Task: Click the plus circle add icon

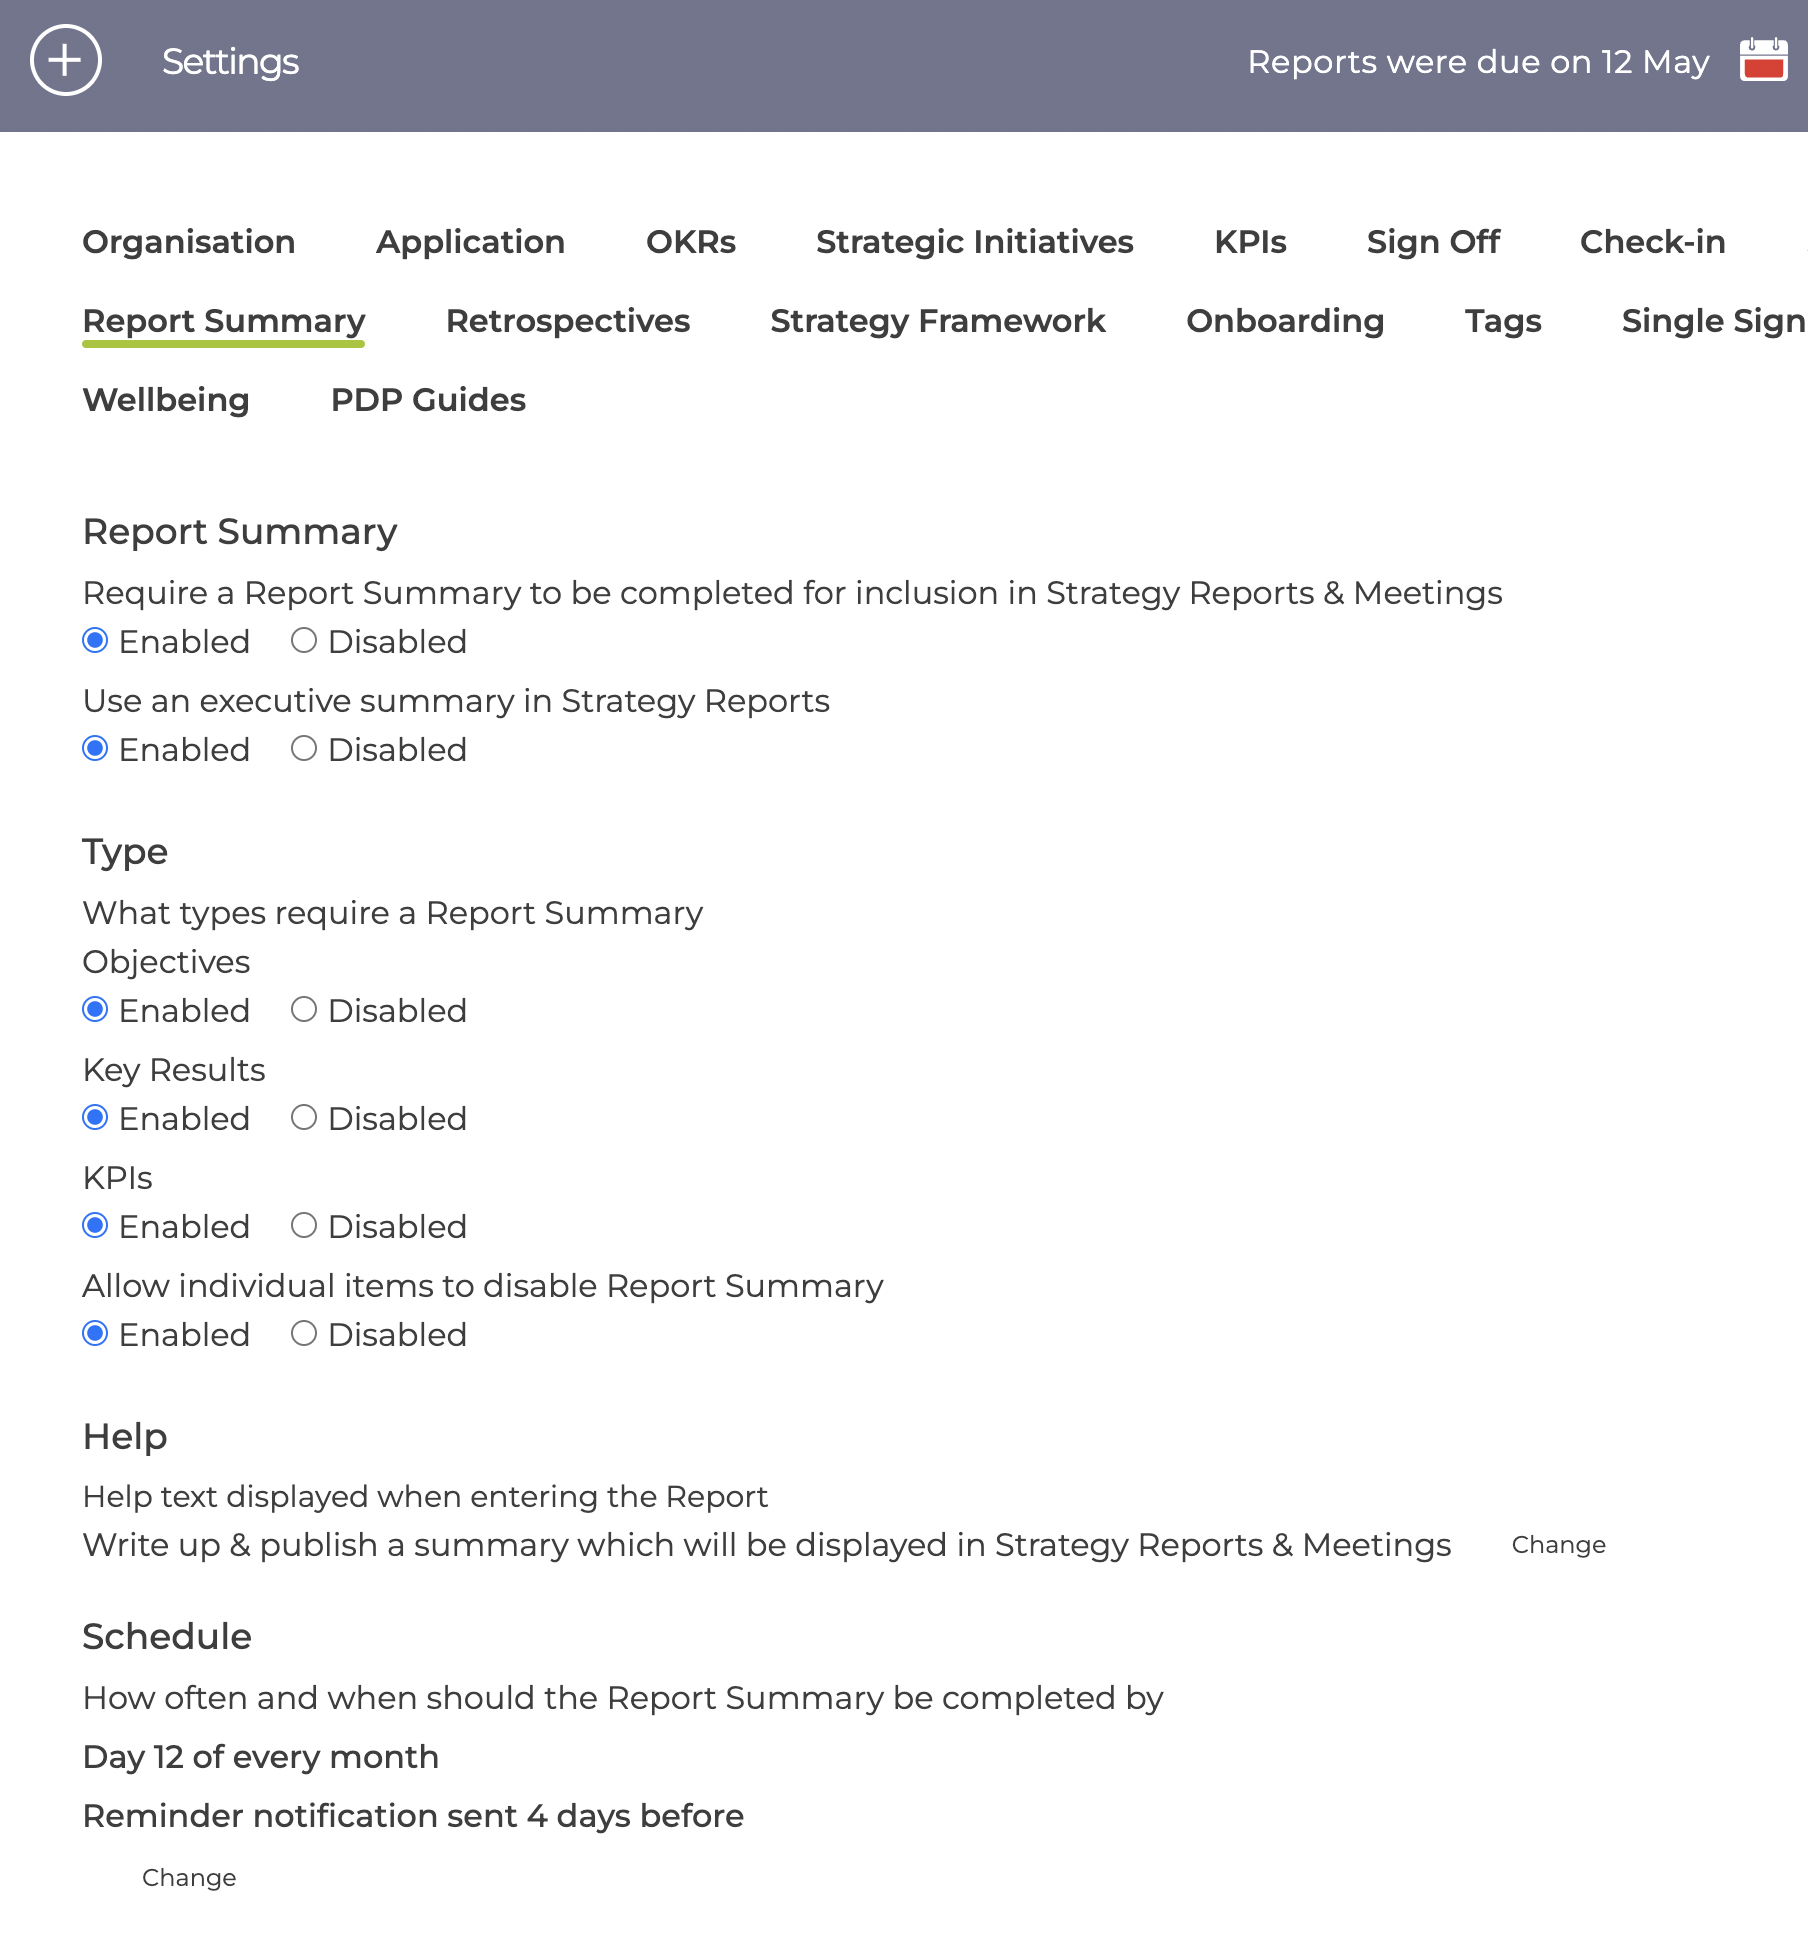Action: [x=66, y=61]
